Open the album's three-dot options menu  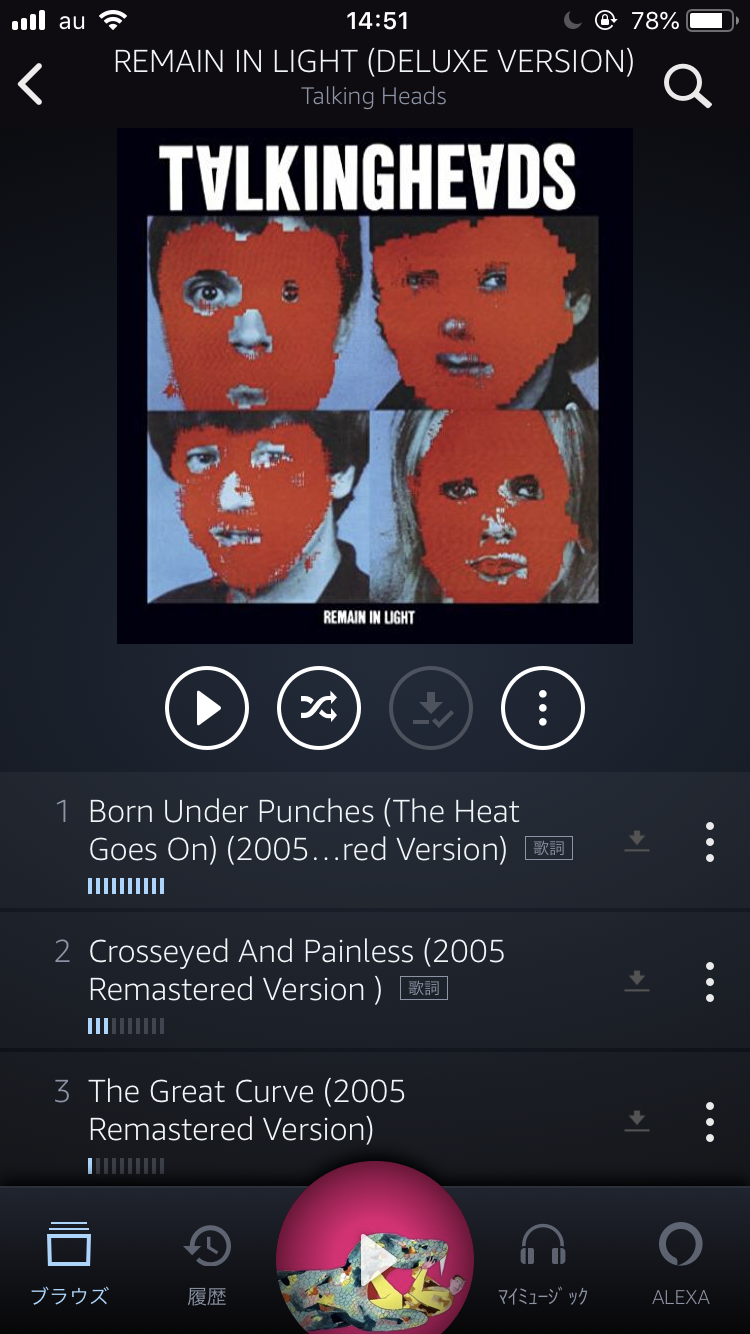click(x=543, y=708)
